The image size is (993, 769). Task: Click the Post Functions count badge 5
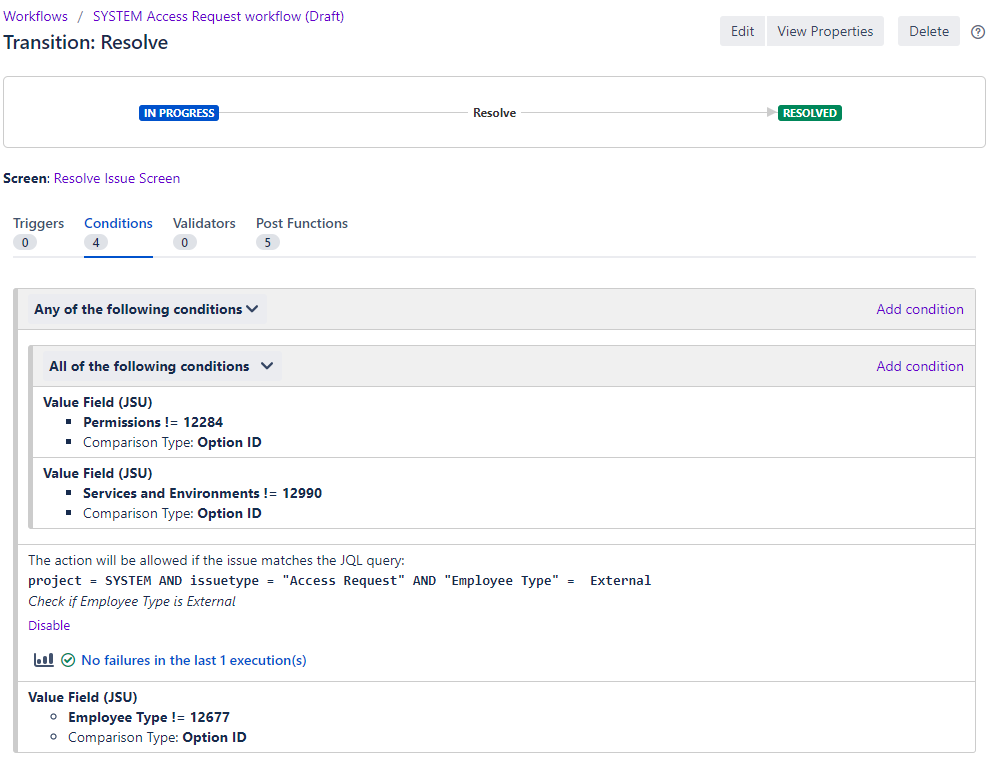(x=267, y=243)
